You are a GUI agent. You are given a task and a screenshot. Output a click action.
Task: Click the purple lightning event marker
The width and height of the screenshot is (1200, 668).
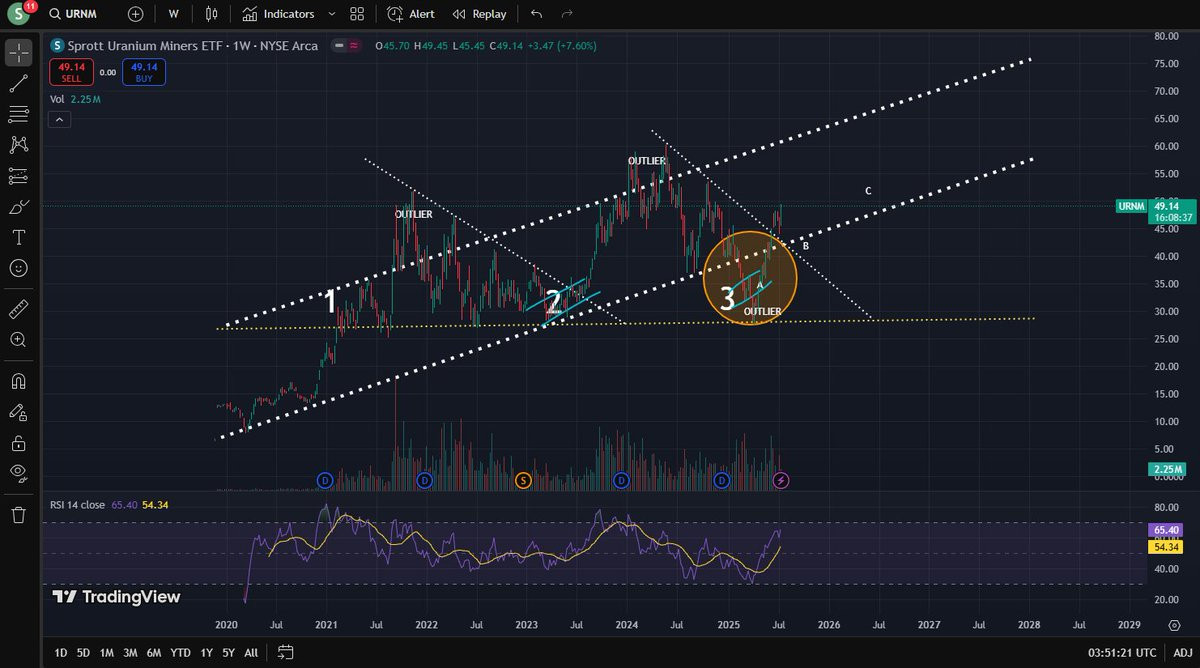tap(781, 481)
